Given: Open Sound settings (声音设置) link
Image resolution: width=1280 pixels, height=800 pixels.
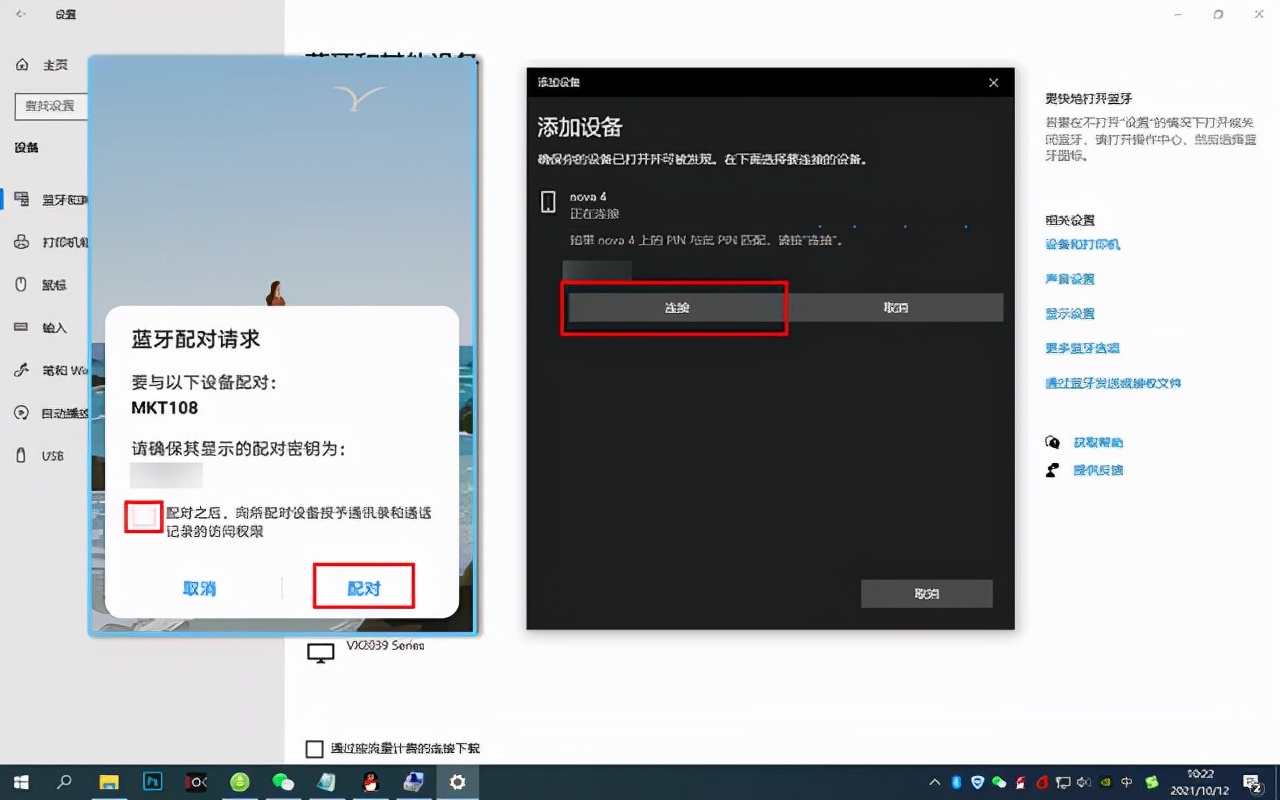Looking at the screenshot, I should [x=1072, y=278].
